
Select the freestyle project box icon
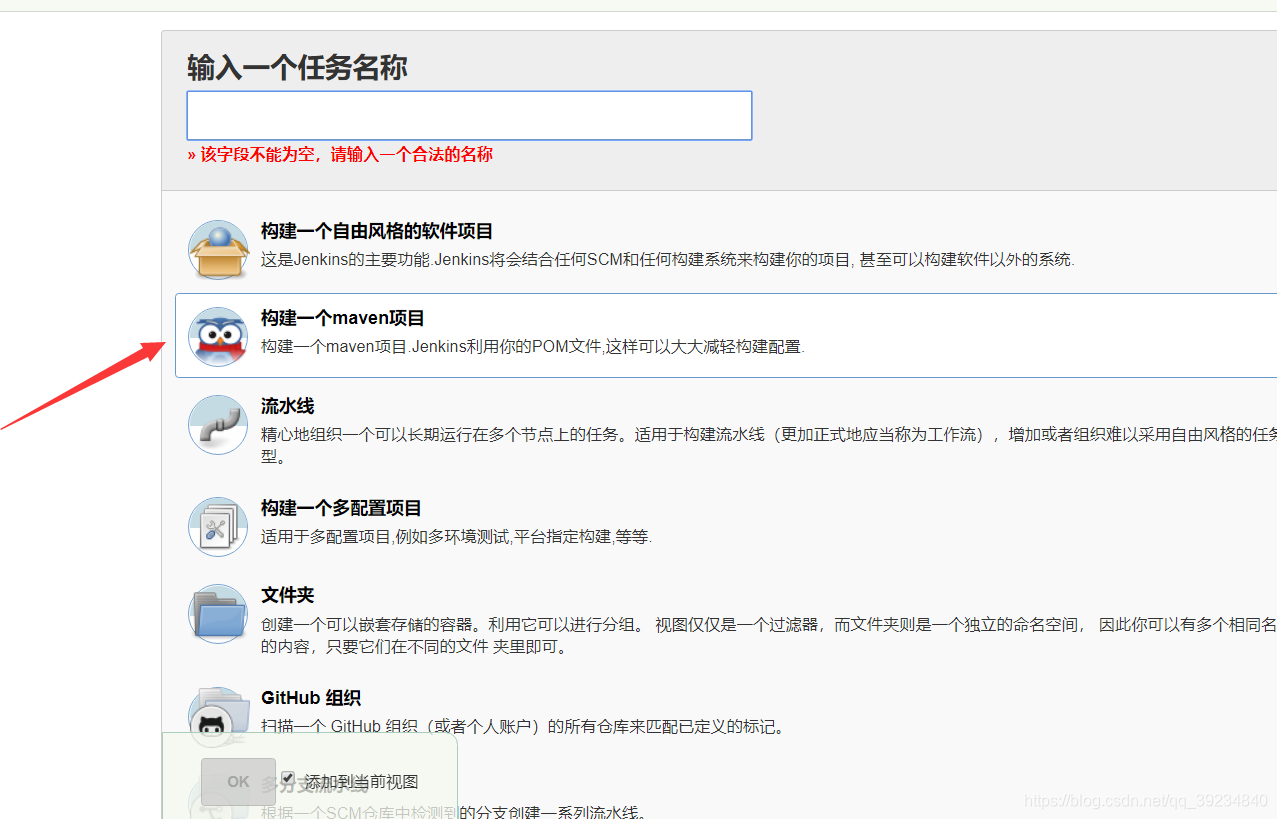[218, 249]
